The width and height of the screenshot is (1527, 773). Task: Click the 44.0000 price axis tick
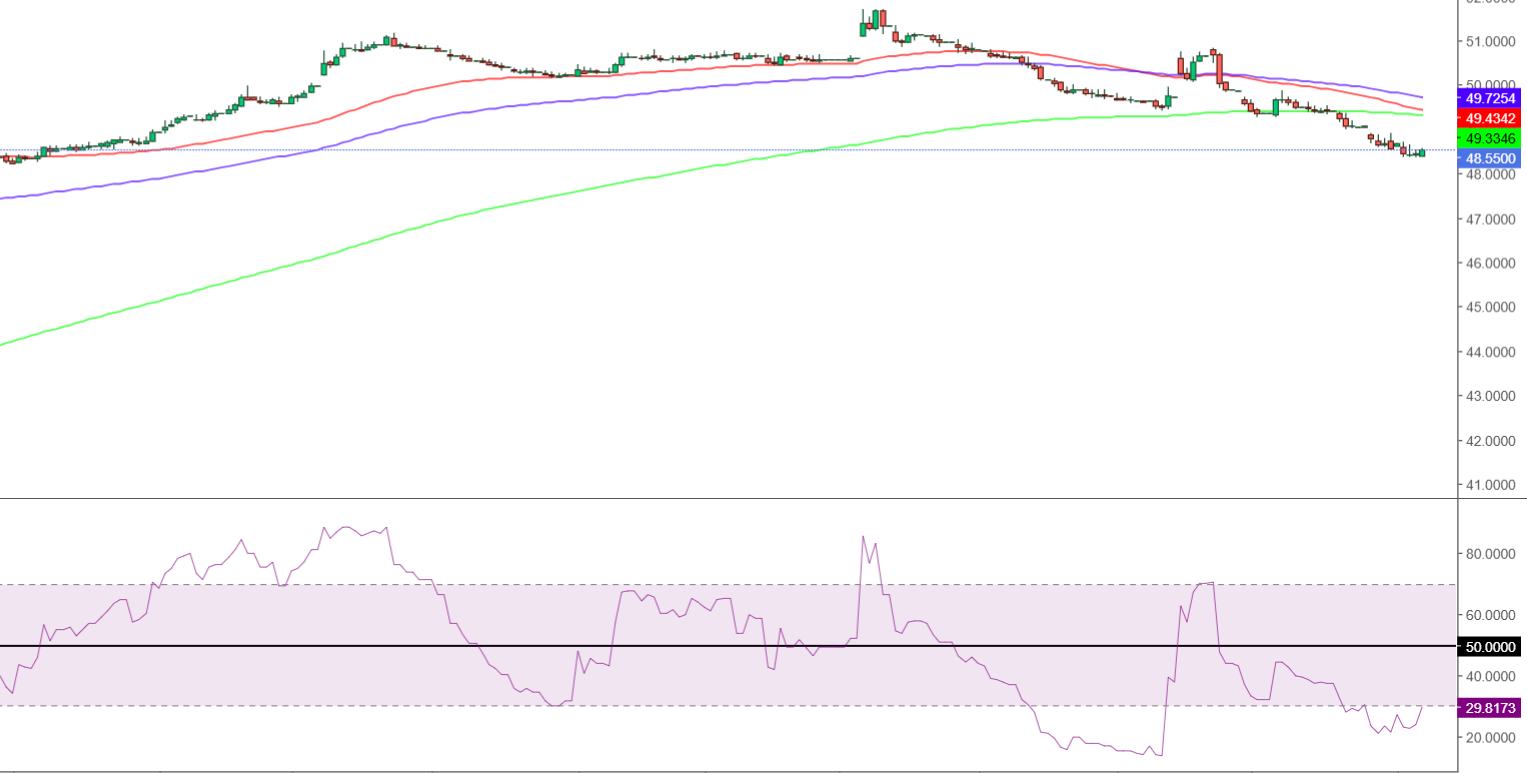[x=1491, y=352]
